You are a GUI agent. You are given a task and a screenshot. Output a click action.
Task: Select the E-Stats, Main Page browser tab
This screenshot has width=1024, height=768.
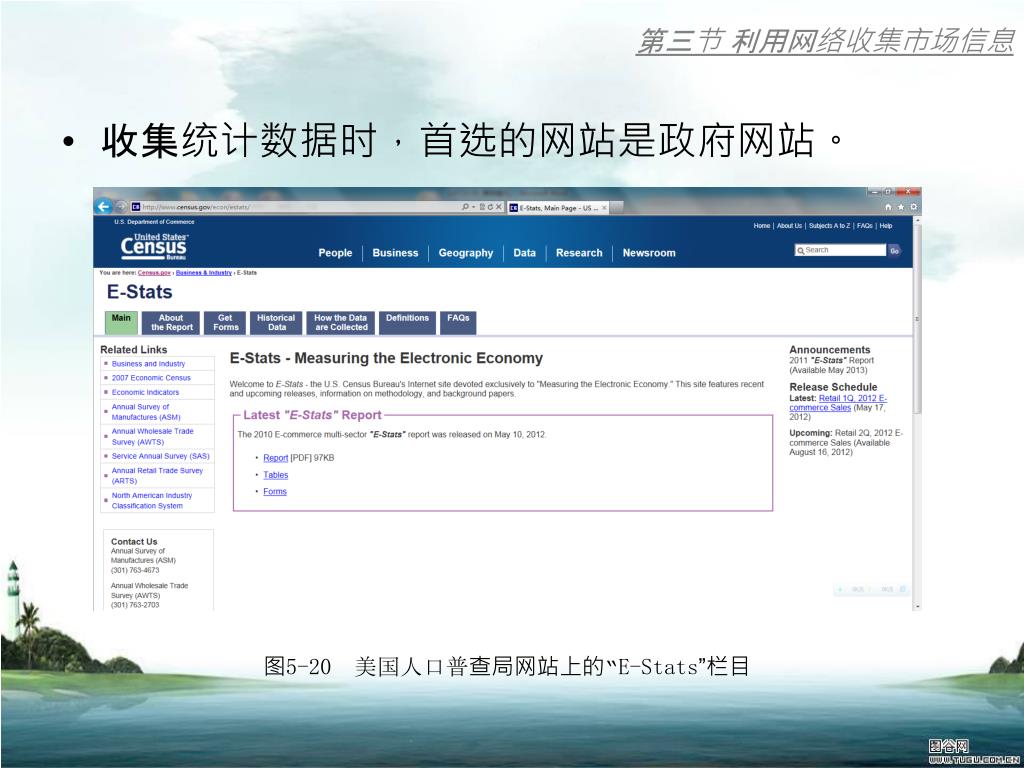(x=558, y=208)
